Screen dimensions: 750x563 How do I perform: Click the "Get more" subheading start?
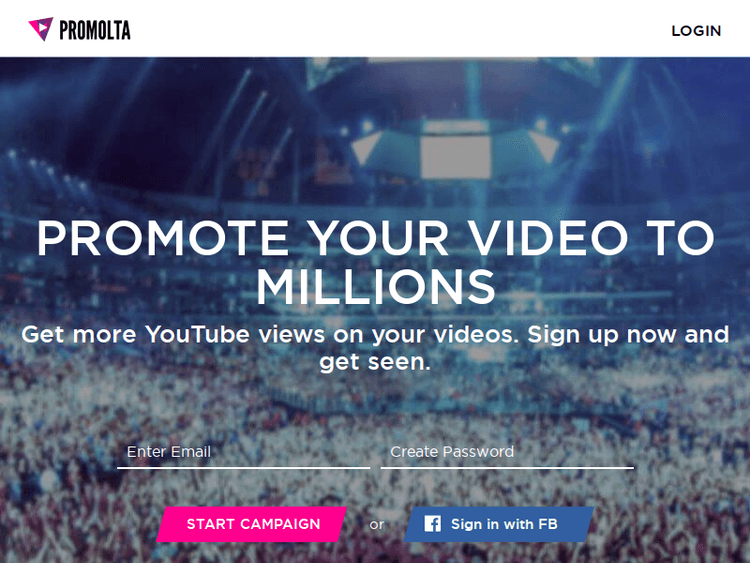click(x=78, y=334)
